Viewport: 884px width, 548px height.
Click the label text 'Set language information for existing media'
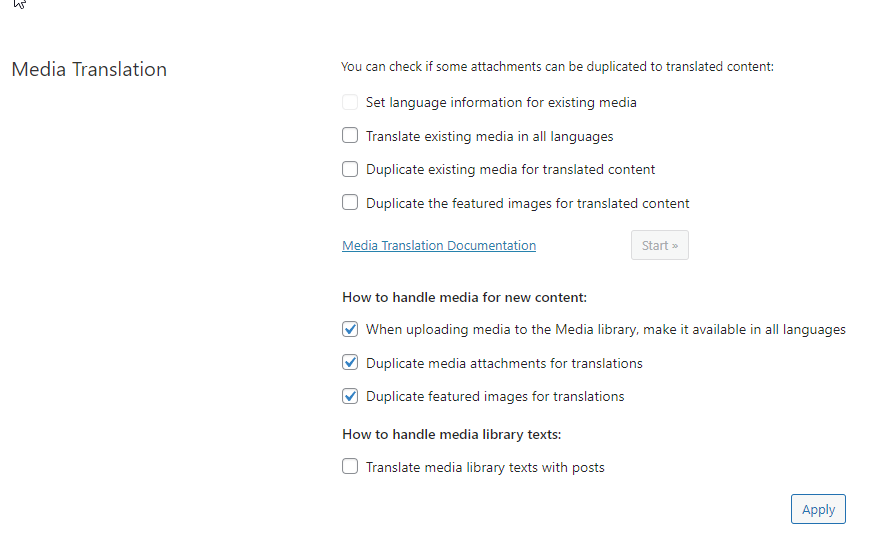coord(501,103)
